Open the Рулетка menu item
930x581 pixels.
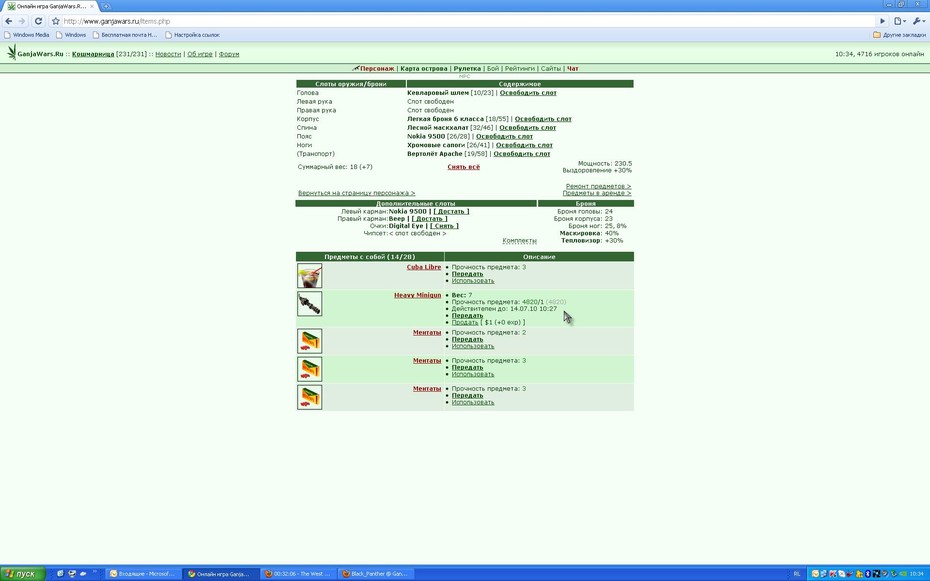[467, 69]
